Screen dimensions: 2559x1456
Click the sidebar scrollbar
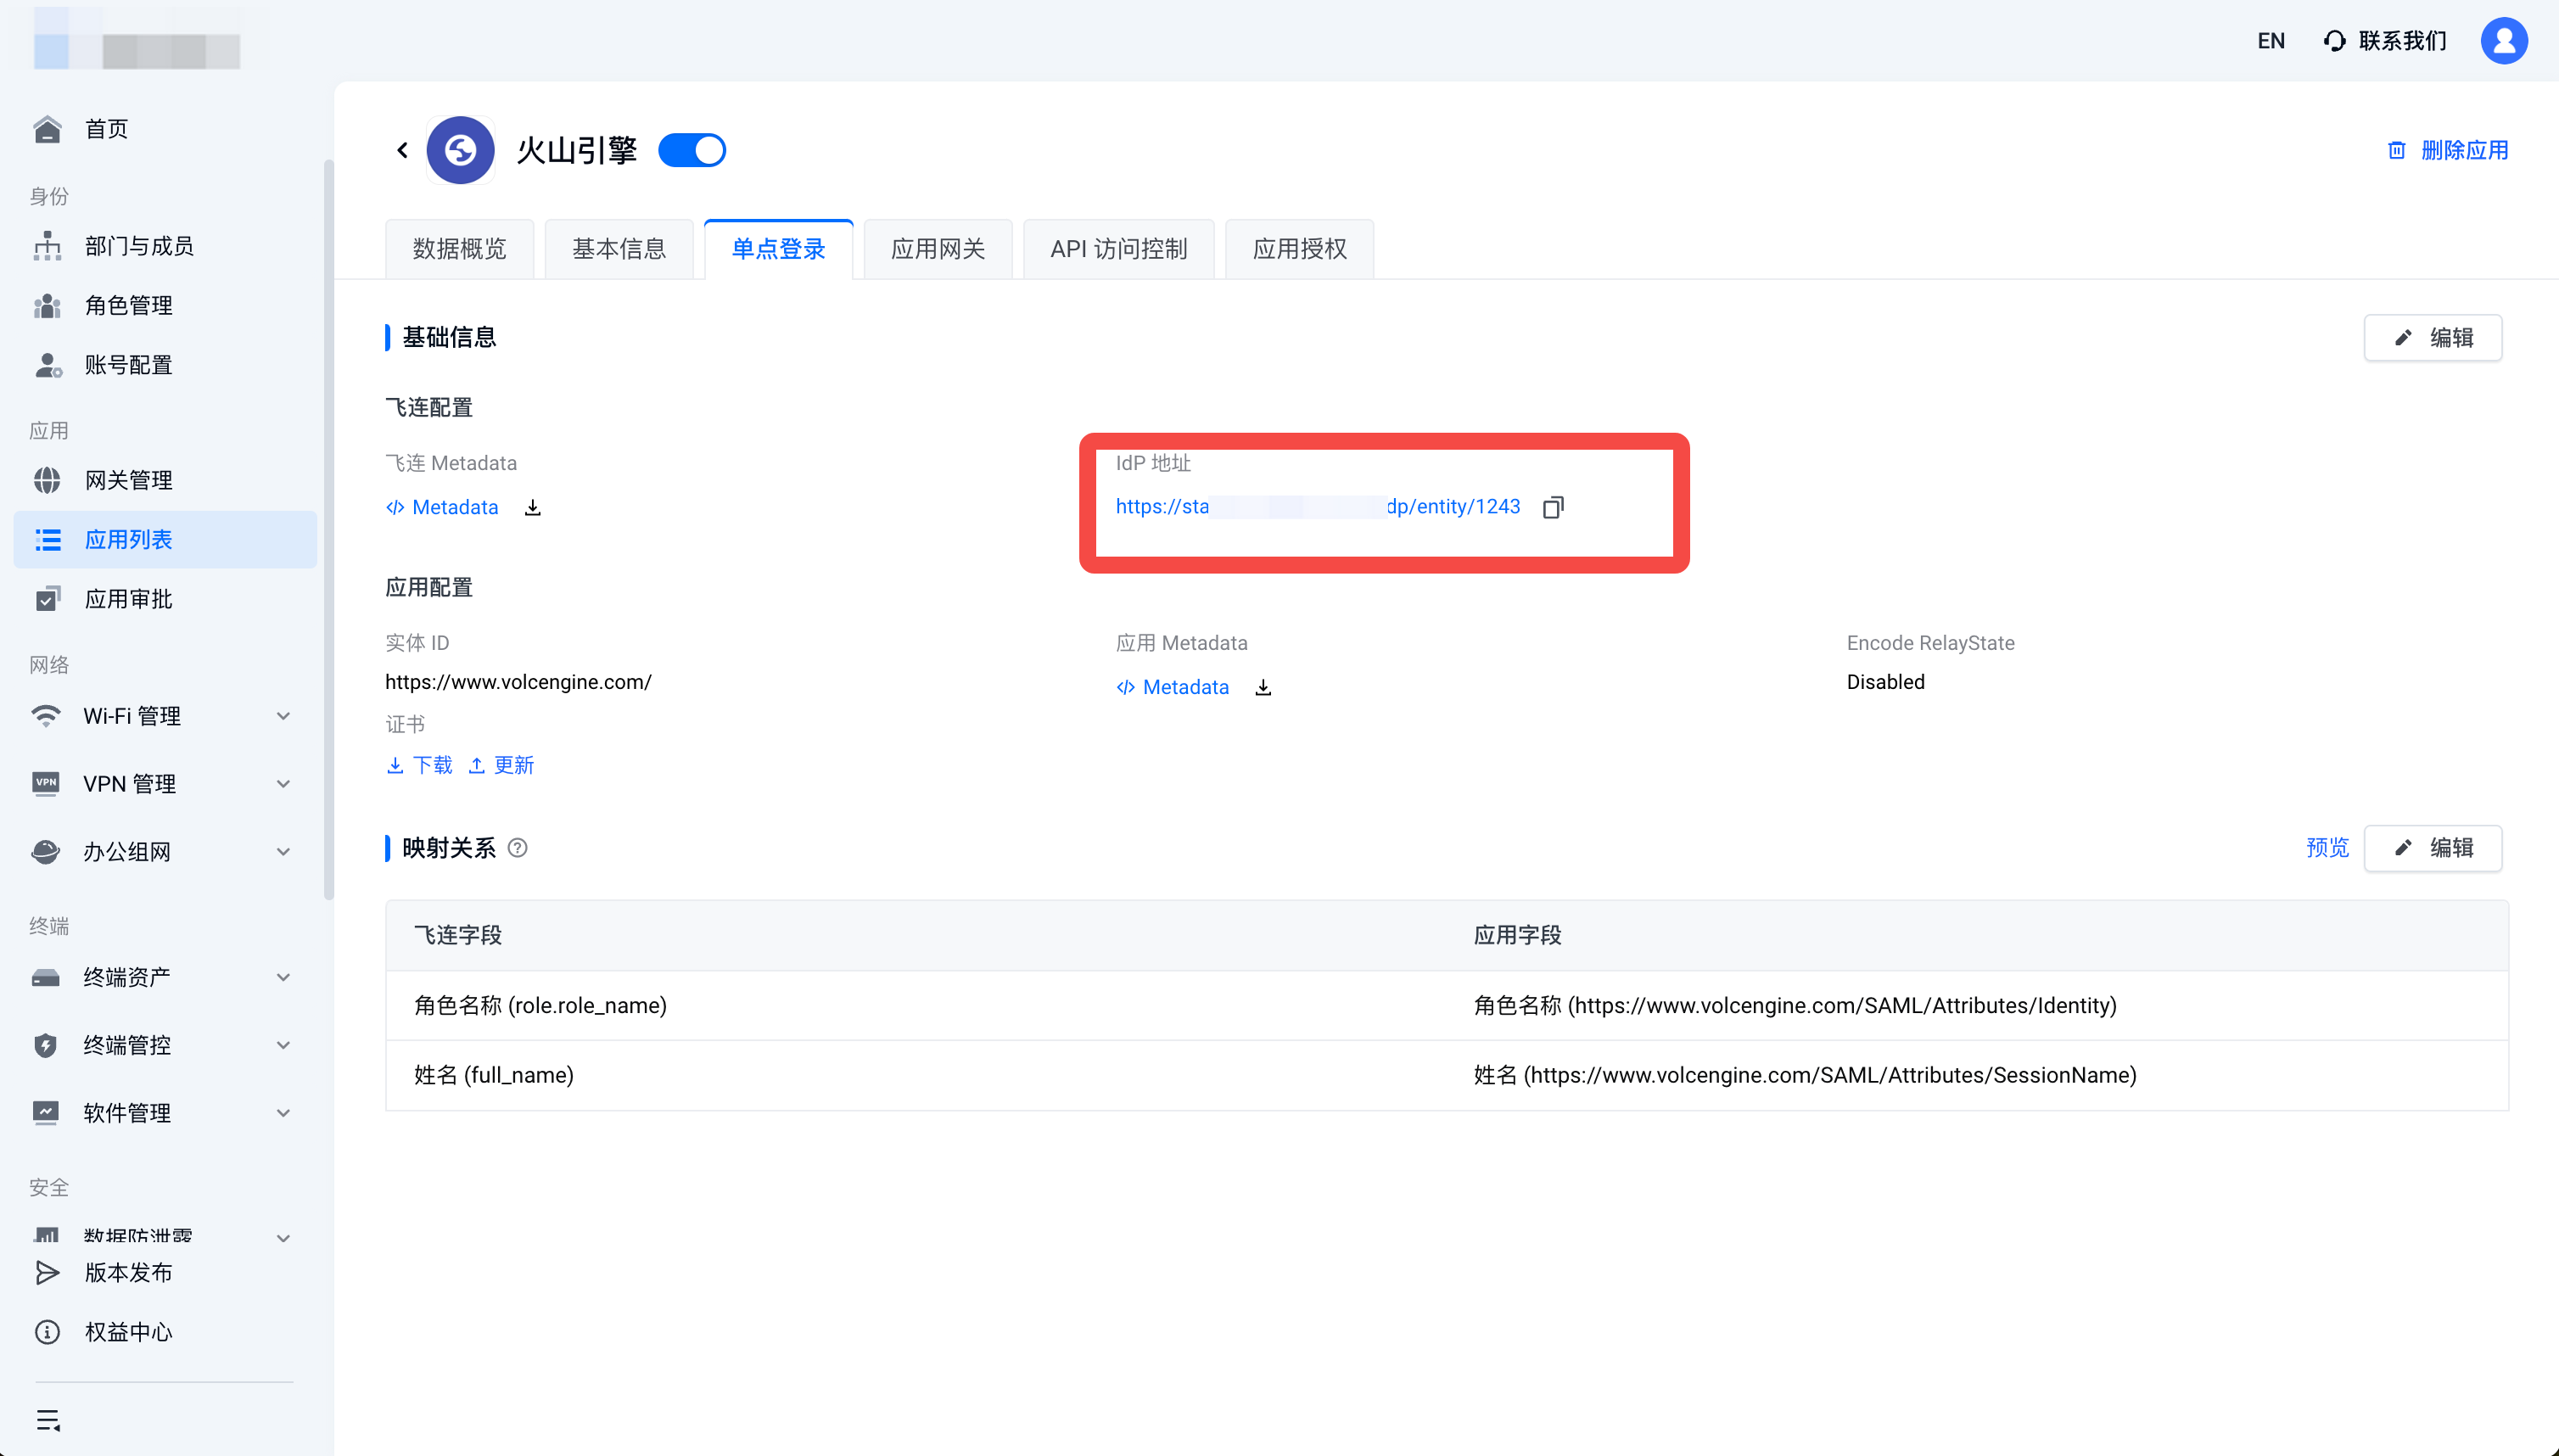click(328, 530)
